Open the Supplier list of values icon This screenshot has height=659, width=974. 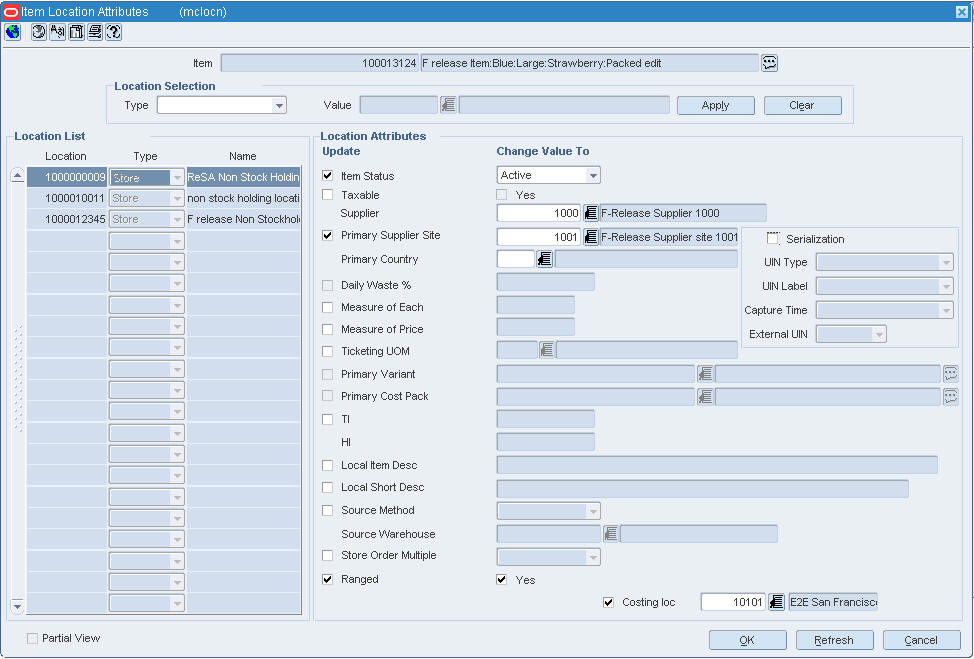pyautogui.click(x=590, y=213)
